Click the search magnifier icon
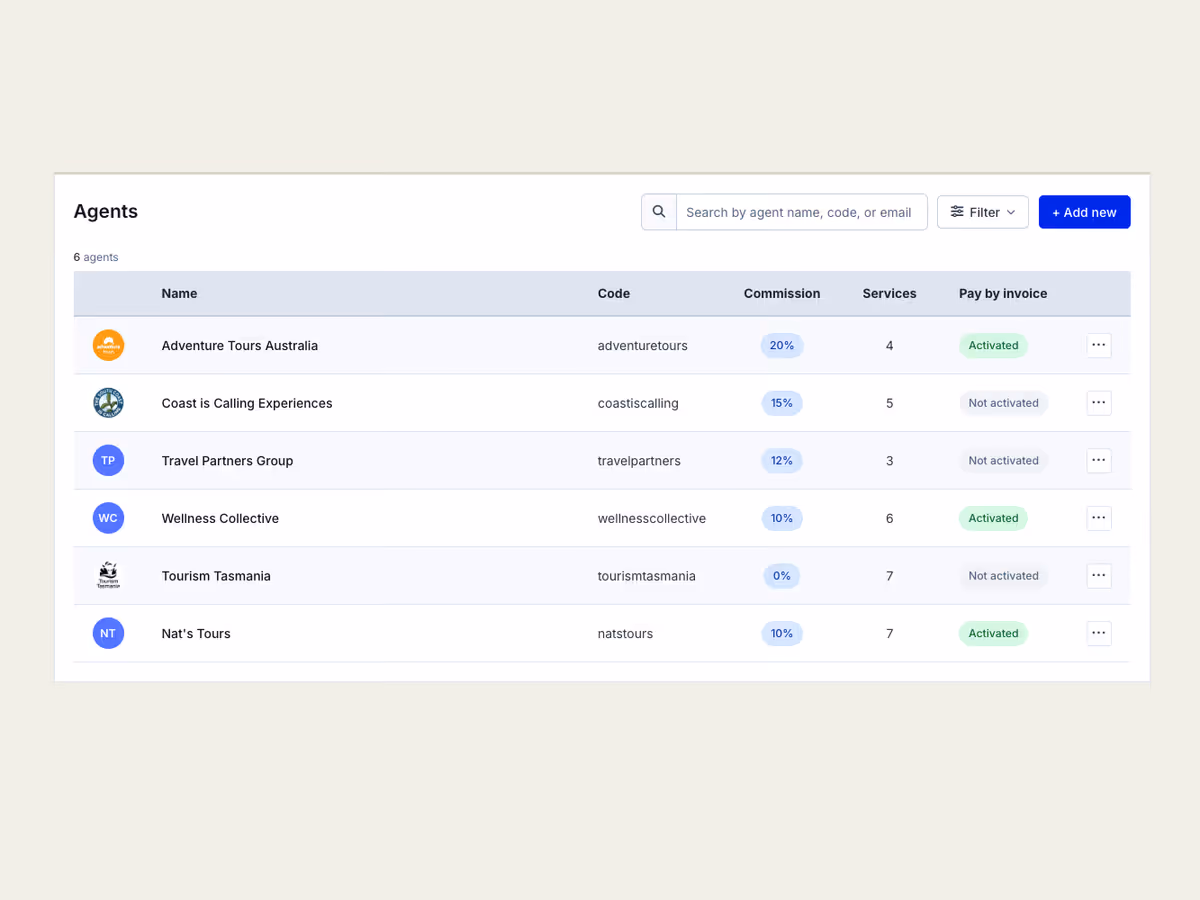Image resolution: width=1200 pixels, height=900 pixels. tap(659, 212)
